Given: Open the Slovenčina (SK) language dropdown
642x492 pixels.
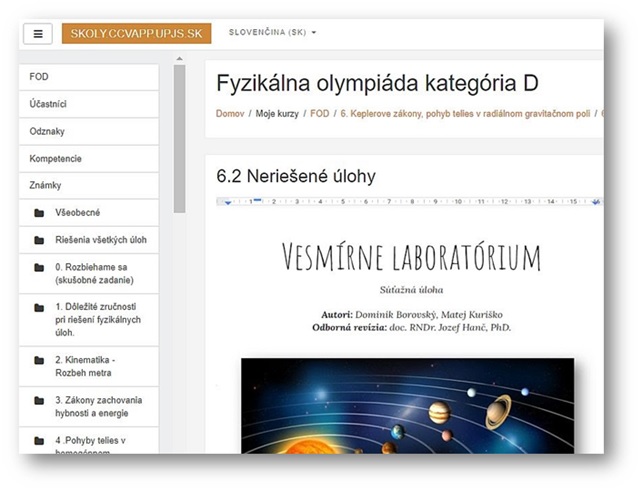Looking at the screenshot, I should [272, 32].
